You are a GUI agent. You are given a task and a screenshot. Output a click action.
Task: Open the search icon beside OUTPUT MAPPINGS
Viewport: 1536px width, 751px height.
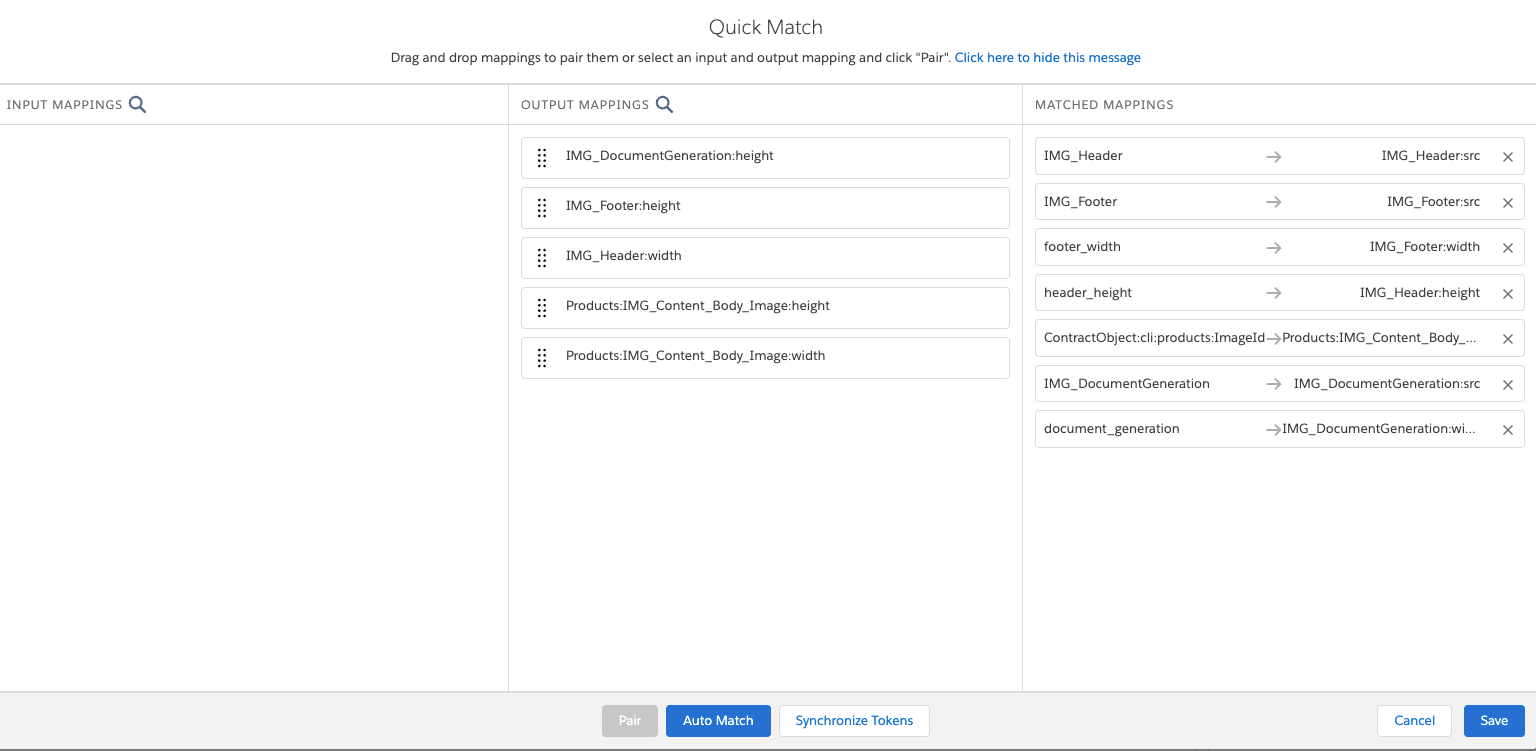665,104
